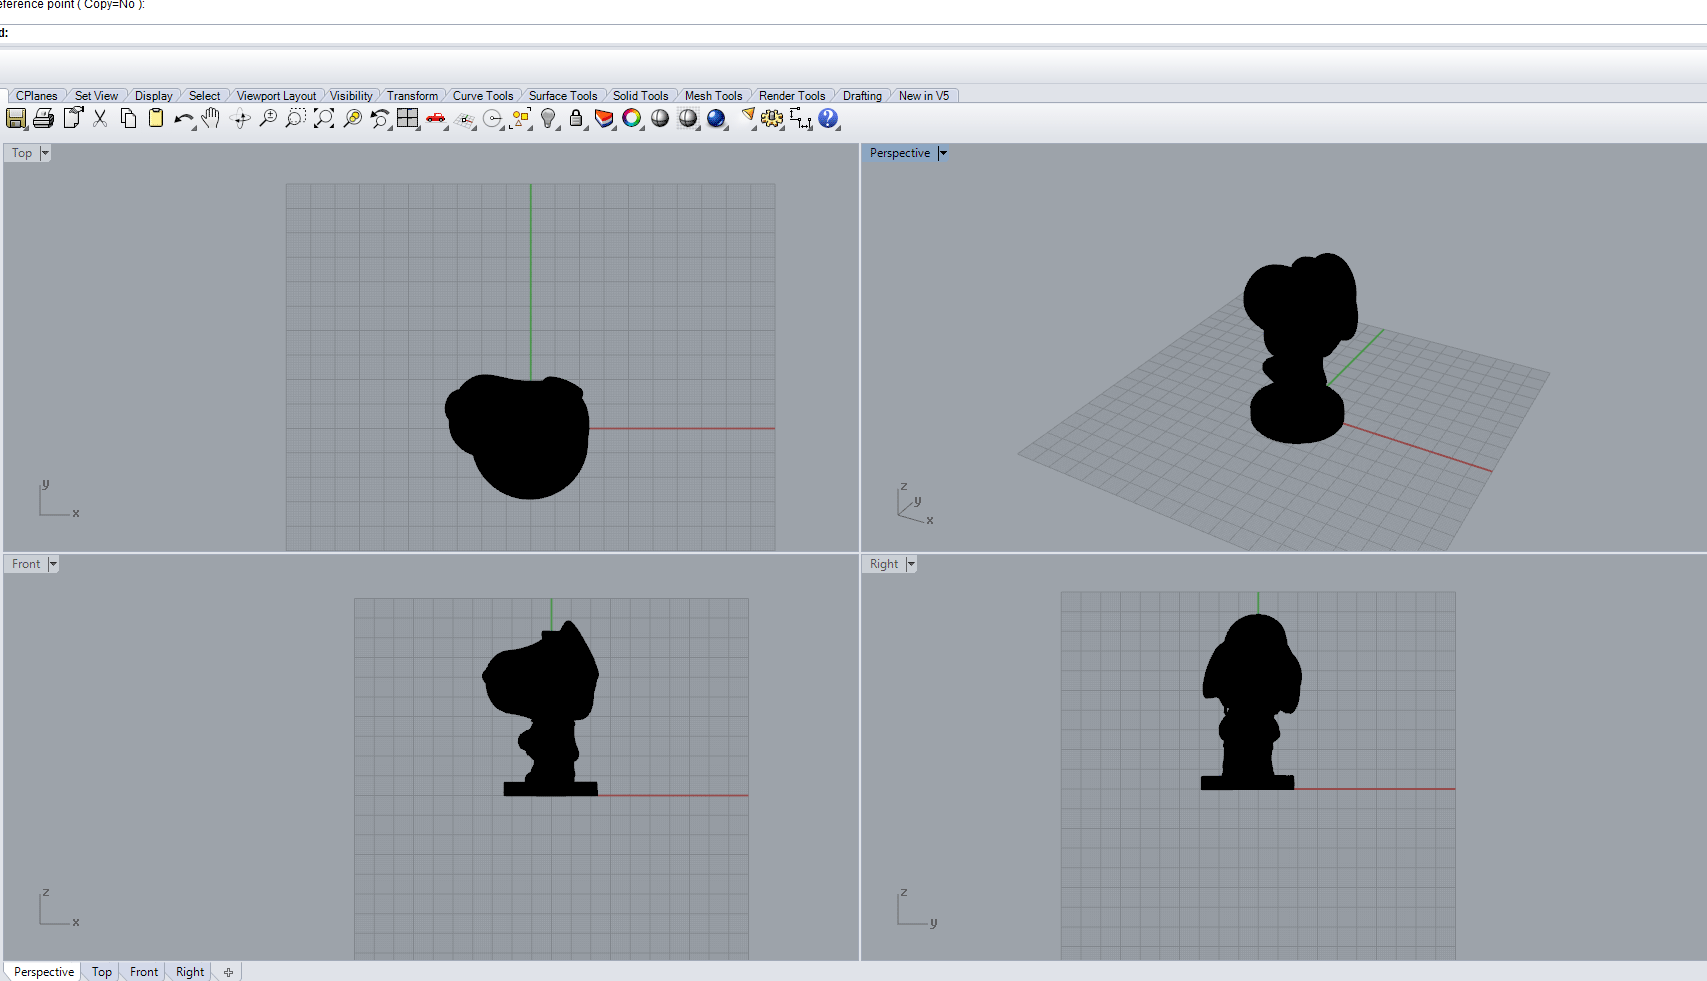Click the Save file icon
1707x981 pixels.
16,118
